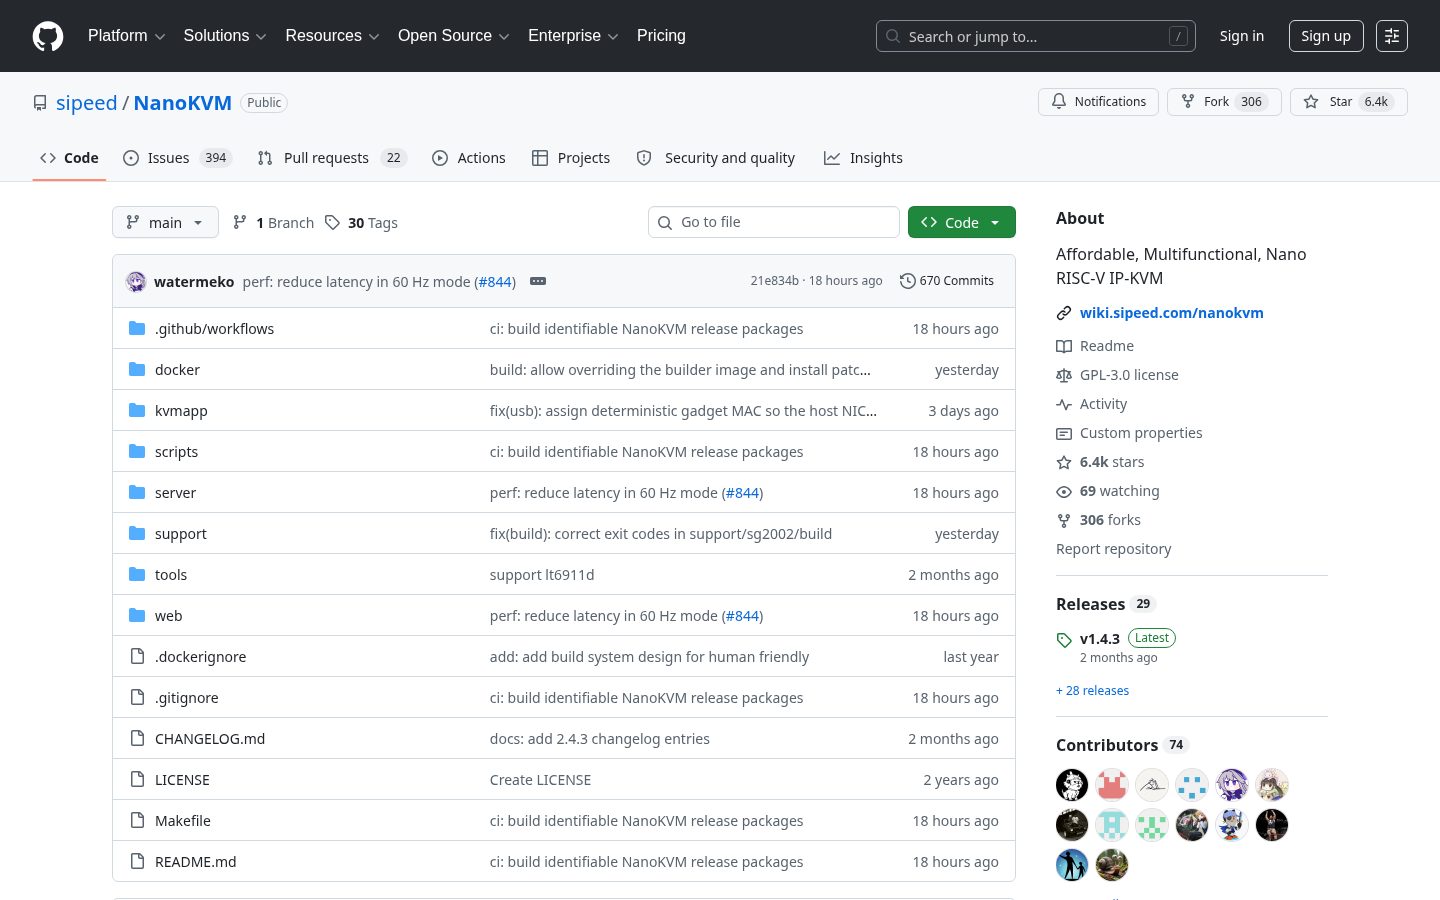Open the support folder
The width and height of the screenshot is (1440, 900).
180,533
